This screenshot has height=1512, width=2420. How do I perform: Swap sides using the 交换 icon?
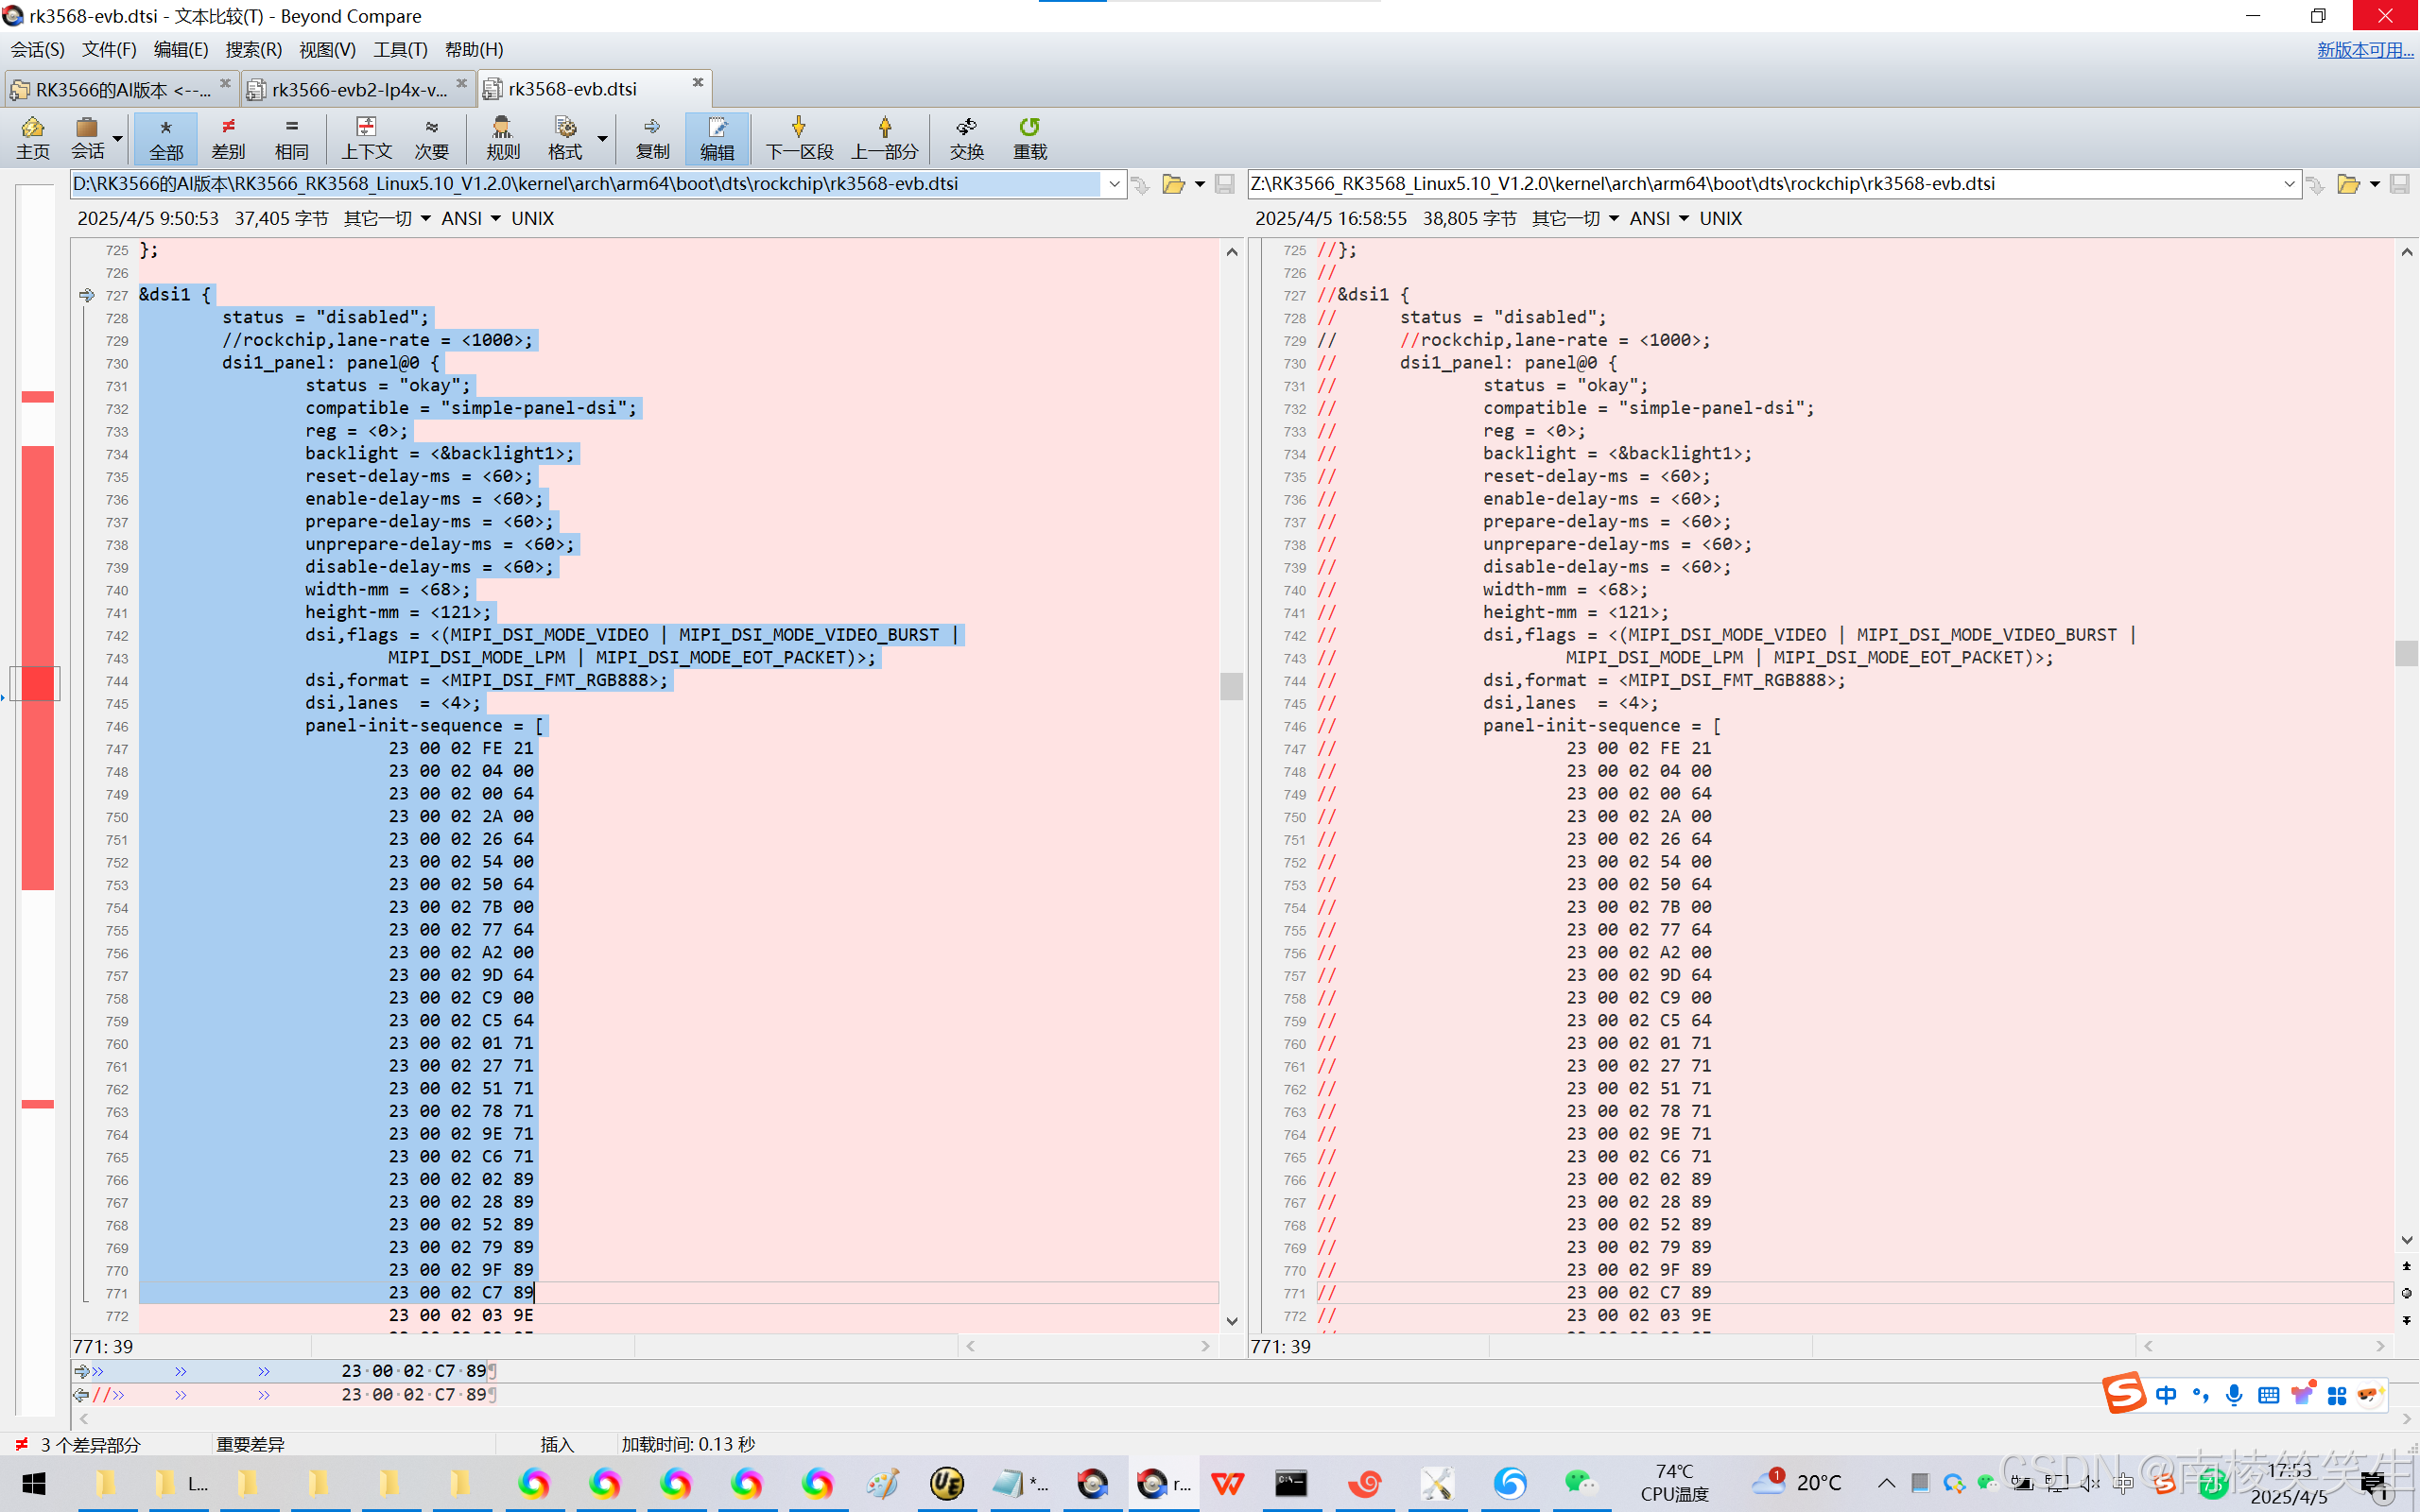point(966,138)
